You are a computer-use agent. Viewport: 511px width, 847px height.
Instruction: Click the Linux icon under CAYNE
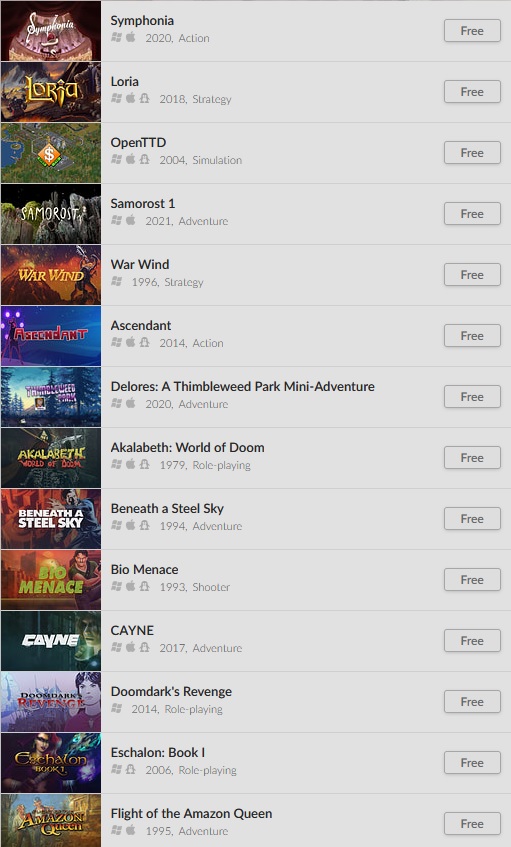click(144, 647)
